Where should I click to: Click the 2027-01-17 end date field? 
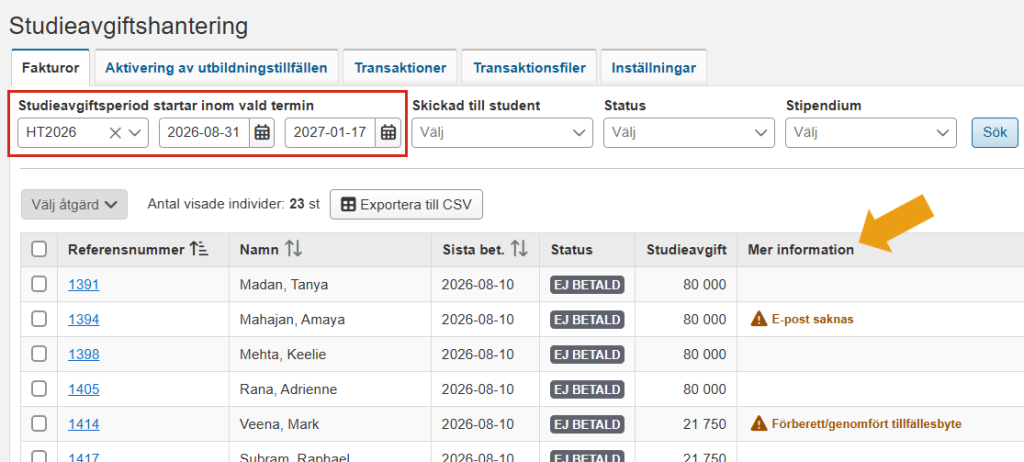[331, 133]
